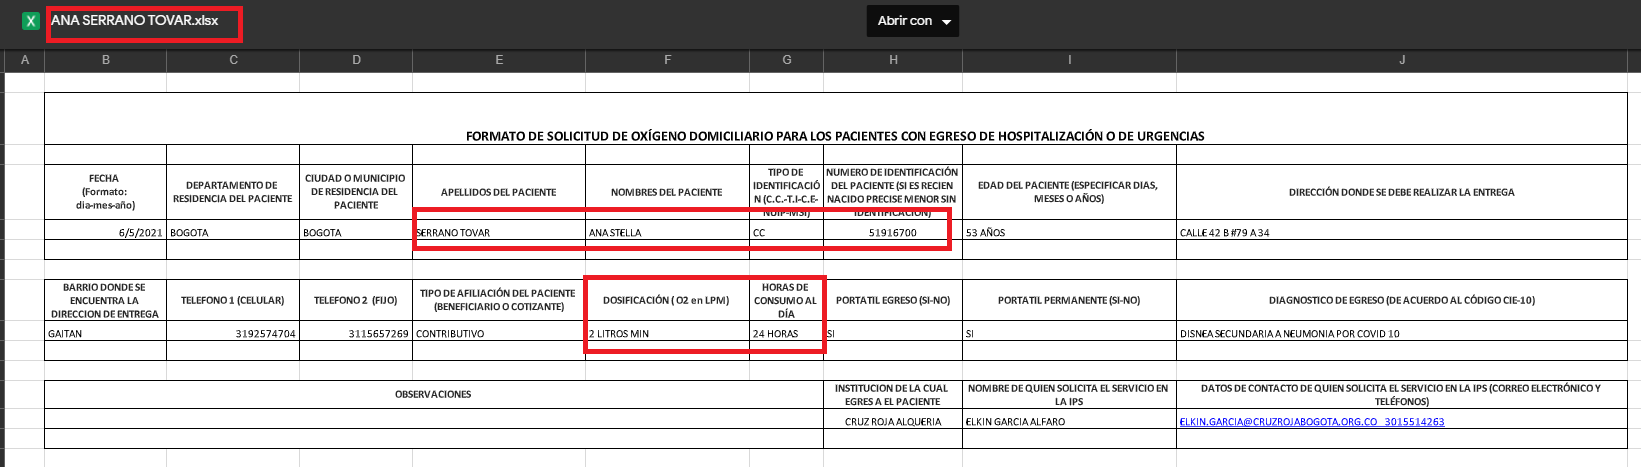Open the ELKIN.GARCIA email hyperlink
1641x467 pixels.
1311,422
